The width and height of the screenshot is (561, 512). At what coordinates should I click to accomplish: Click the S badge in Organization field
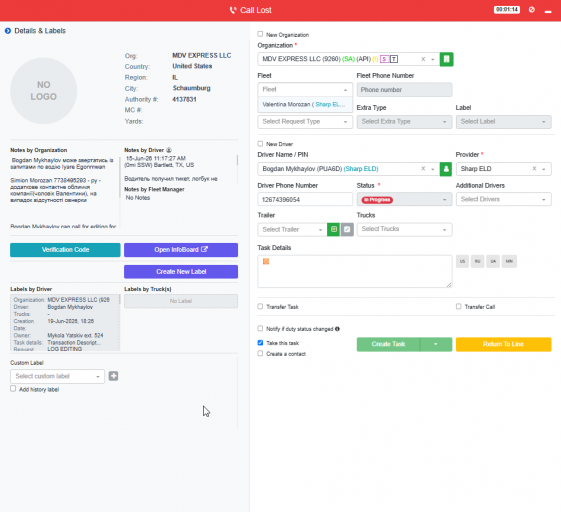384,59
